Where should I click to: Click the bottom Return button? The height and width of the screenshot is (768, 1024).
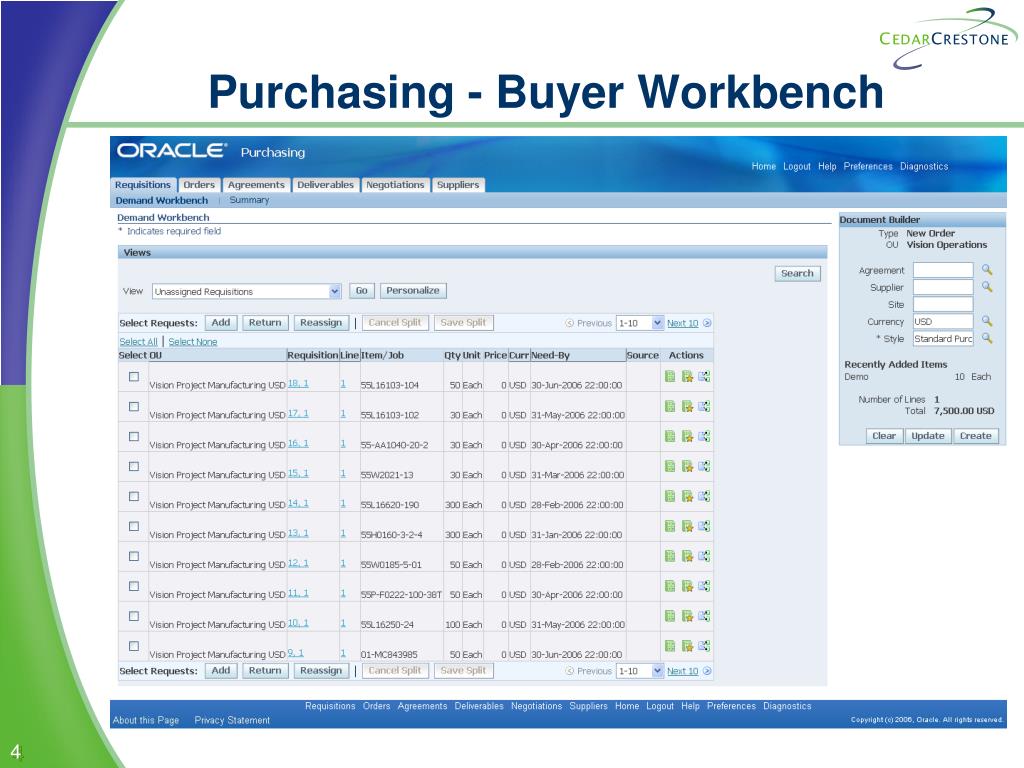click(x=265, y=670)
